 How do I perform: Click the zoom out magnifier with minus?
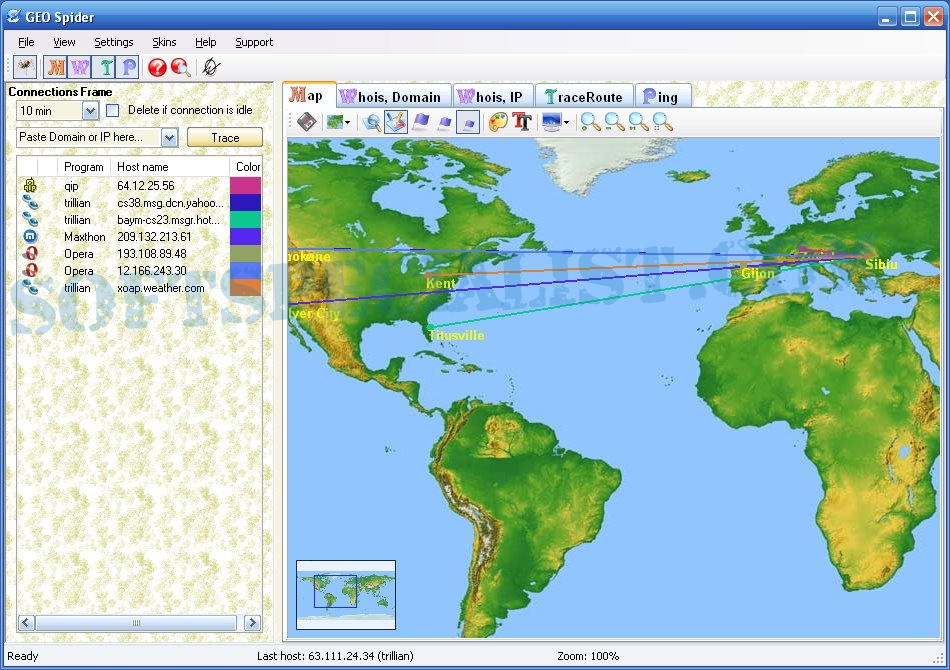(615, 122)
